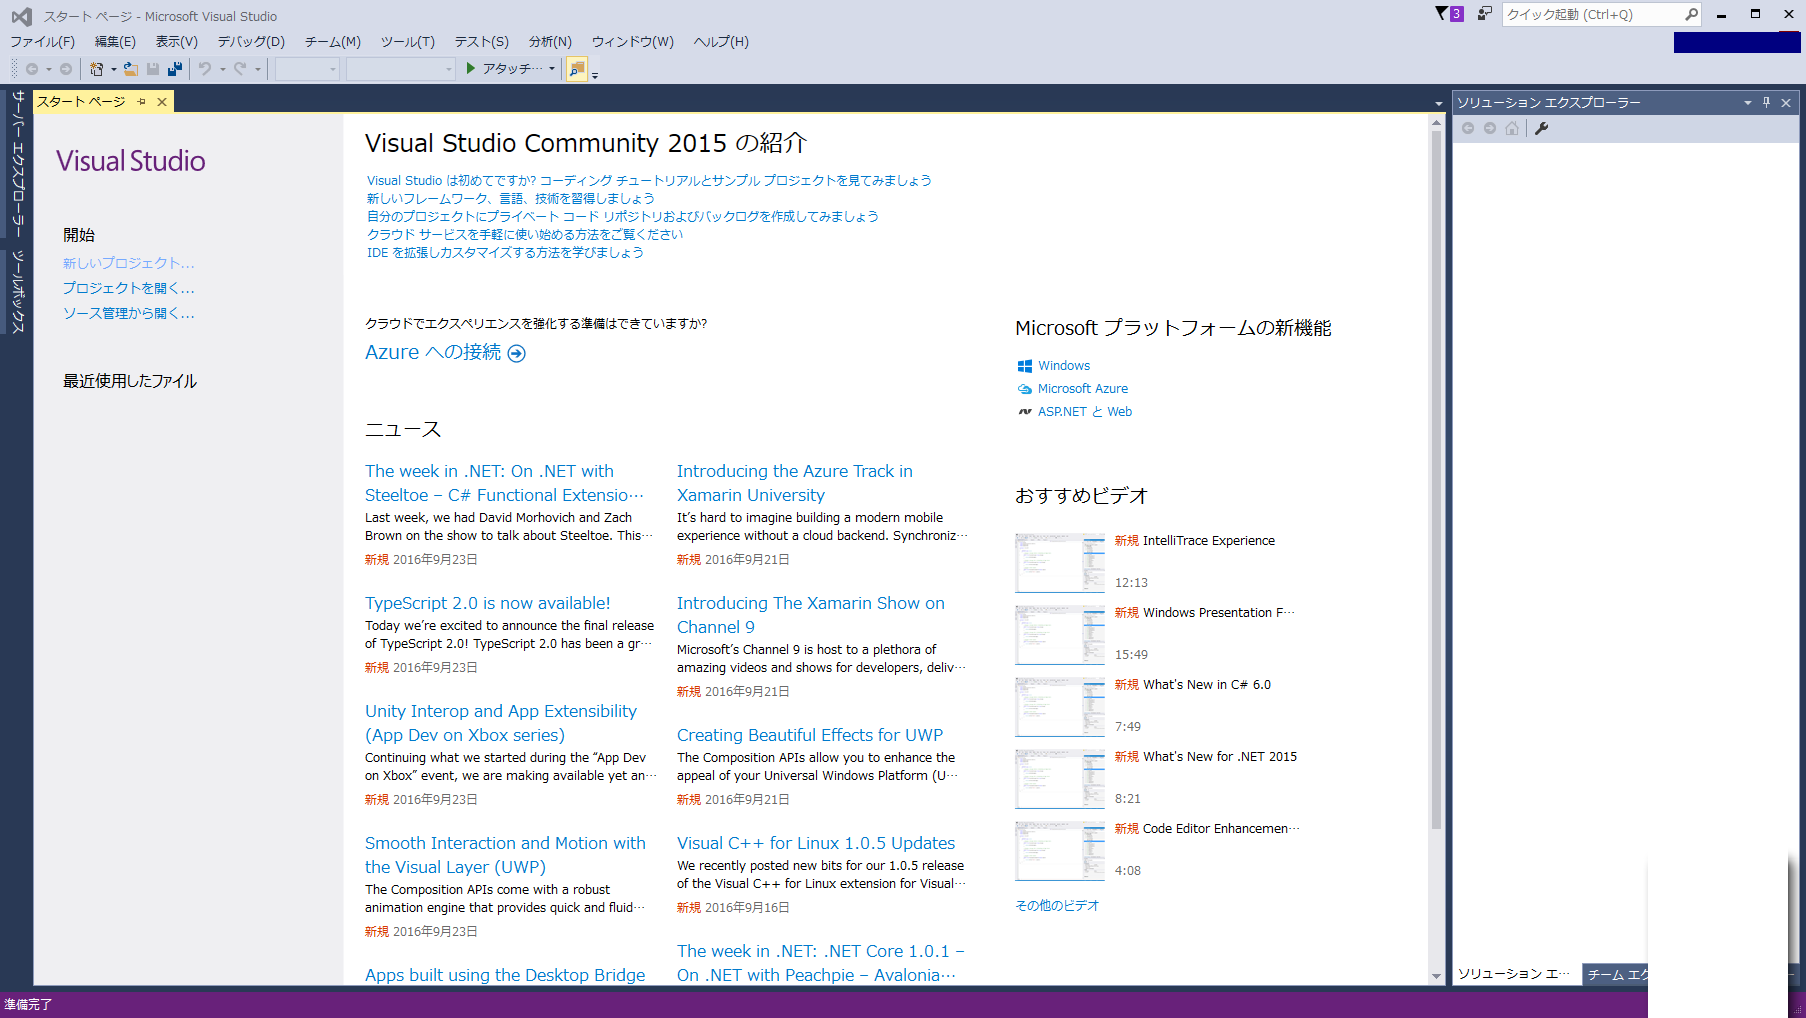Open the View (表示) menu

(x=176, y=41)
